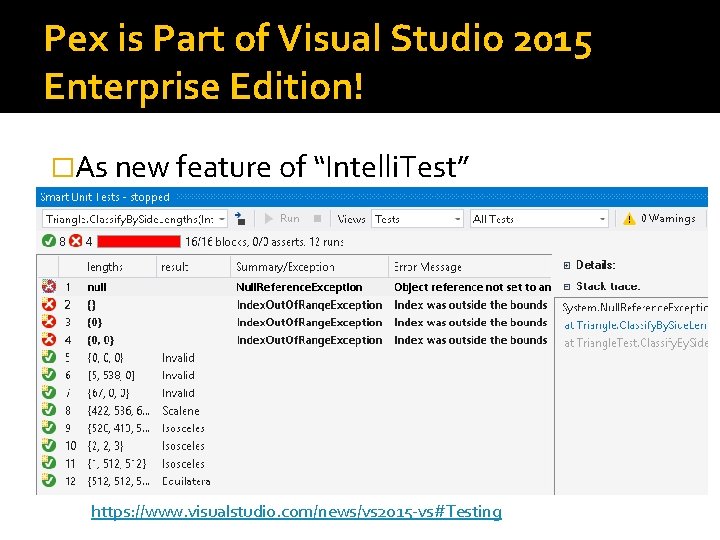This screenshot has width=720, height=540.
Task: Select the 'null' lengths cell in row 1
Action: tap(97, 287)
